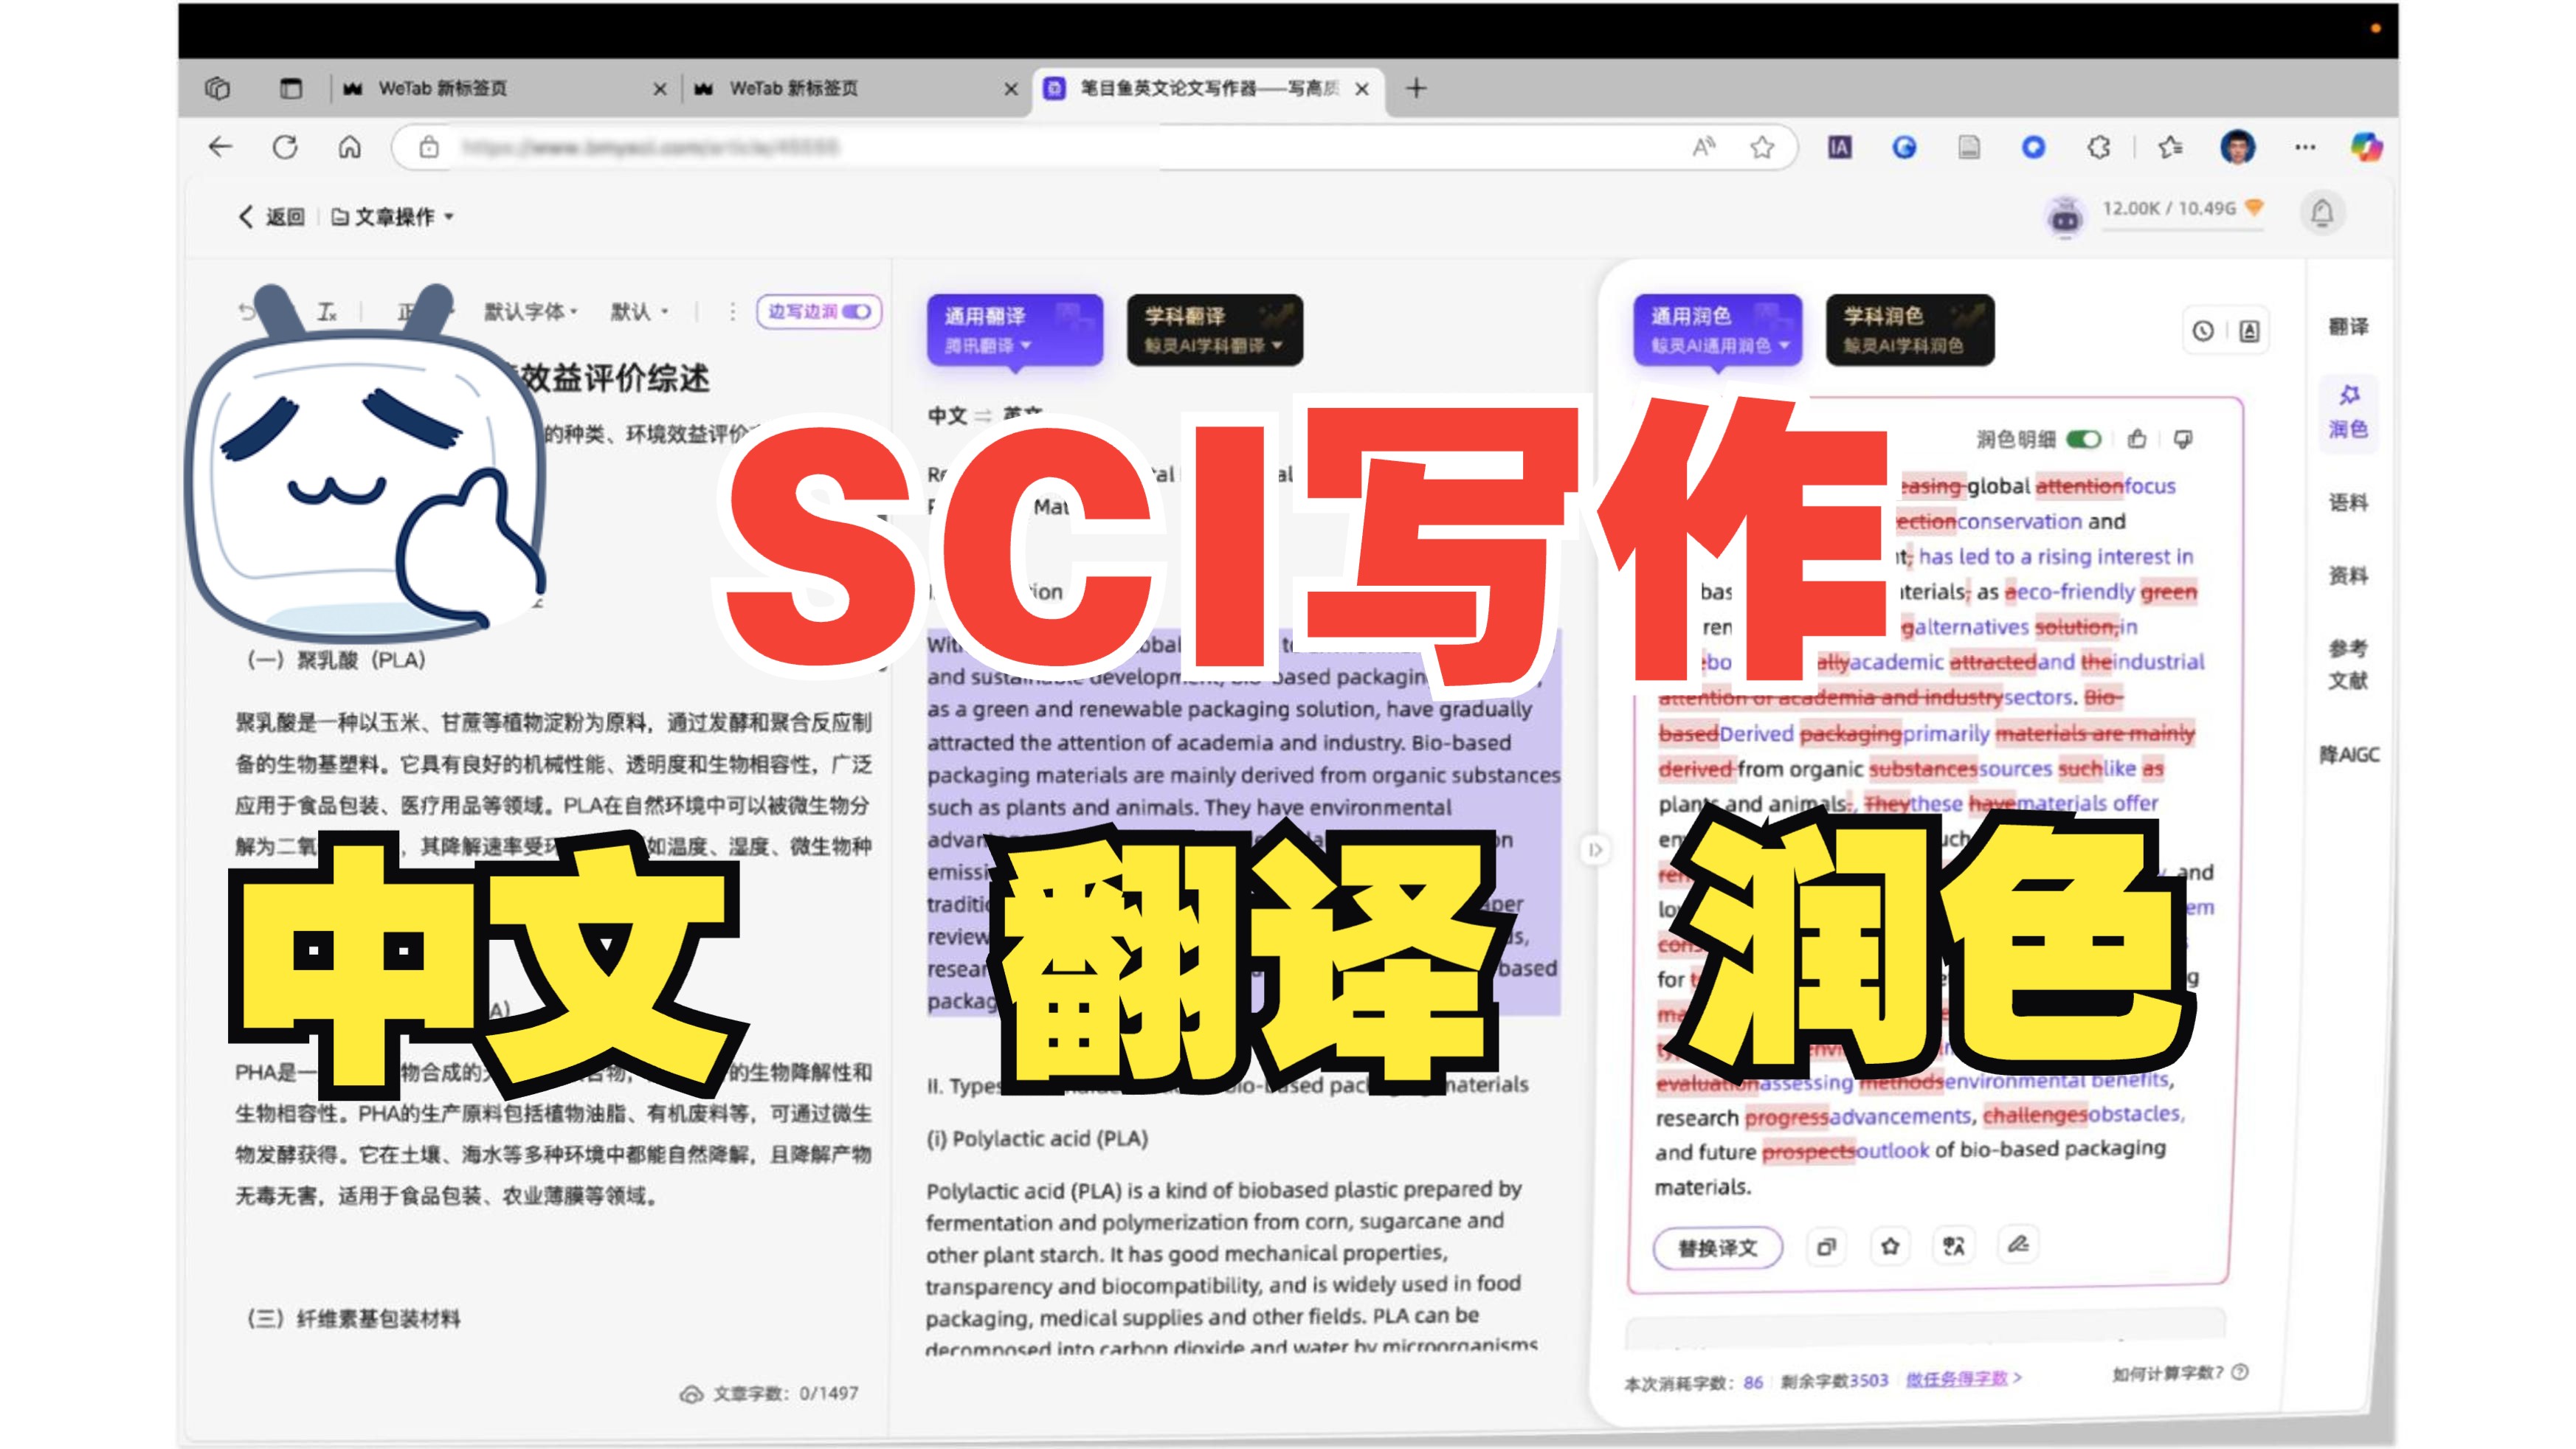2576x1449 pixels.
Task: Click the thumbs-down feedback icon
Action: pos(2183,439)
